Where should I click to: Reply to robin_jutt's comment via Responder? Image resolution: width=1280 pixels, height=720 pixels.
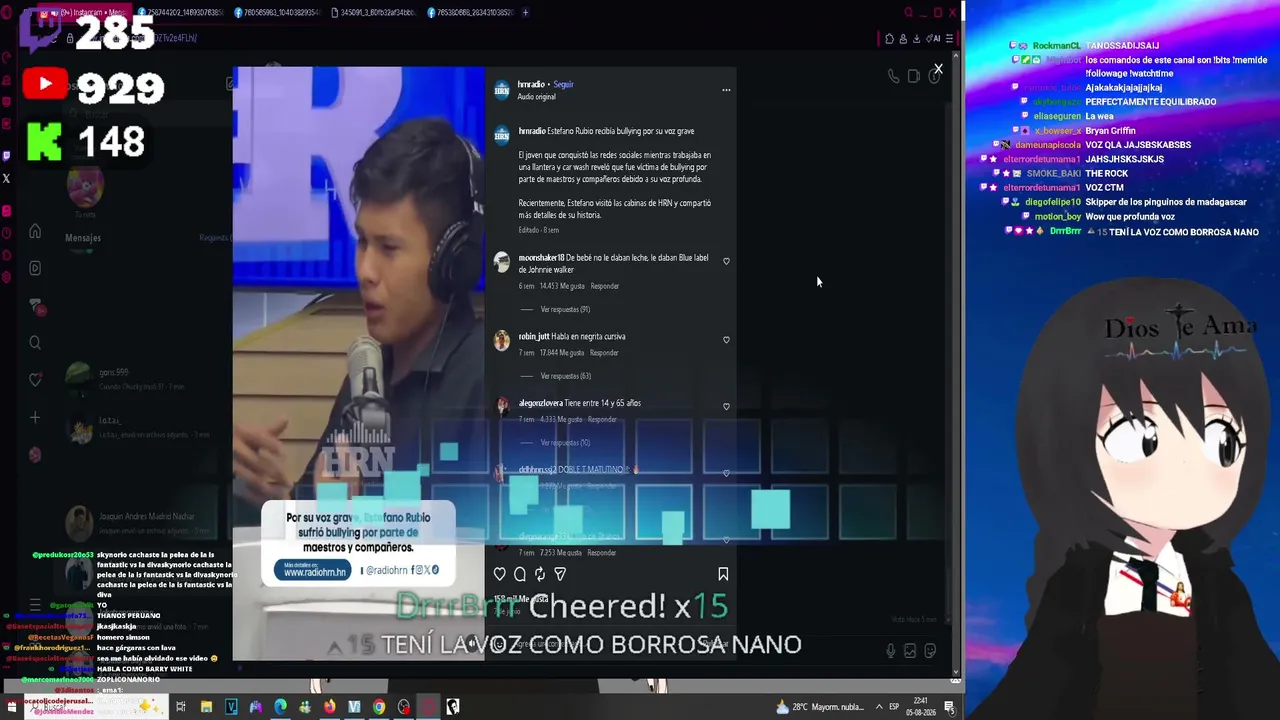pos(603,353)
